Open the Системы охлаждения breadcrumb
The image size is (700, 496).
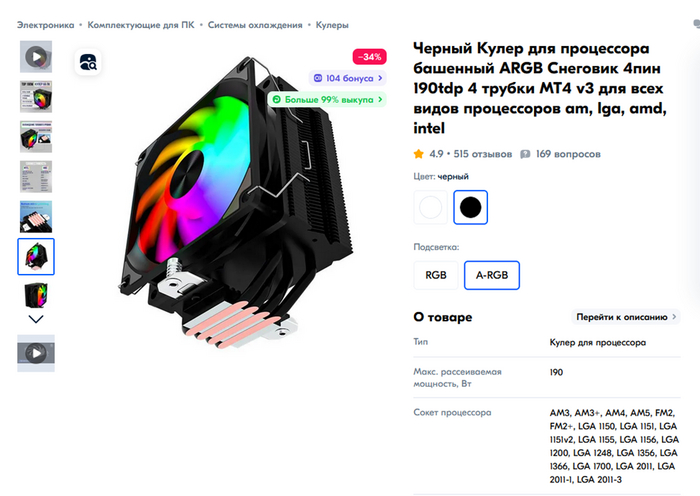(x=255, y=25)
